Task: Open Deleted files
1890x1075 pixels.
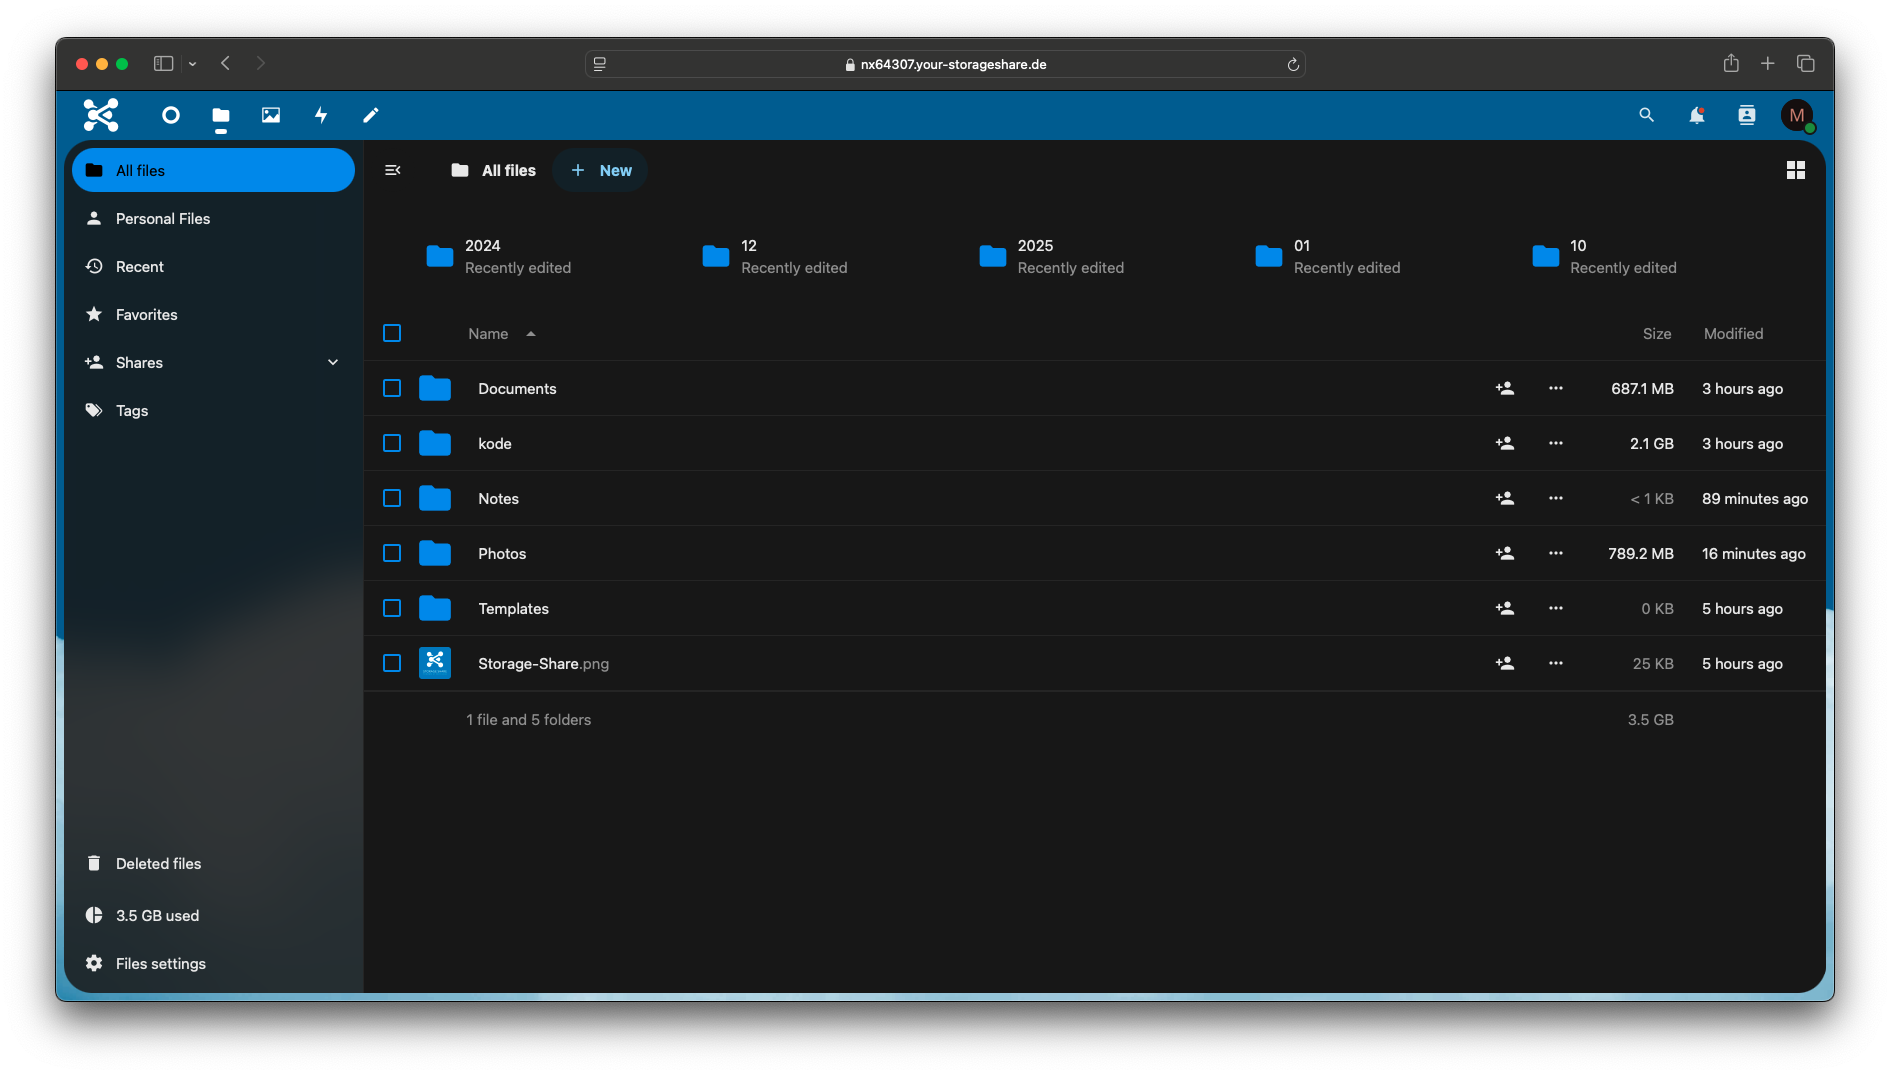Action: (x=213, y=863)
